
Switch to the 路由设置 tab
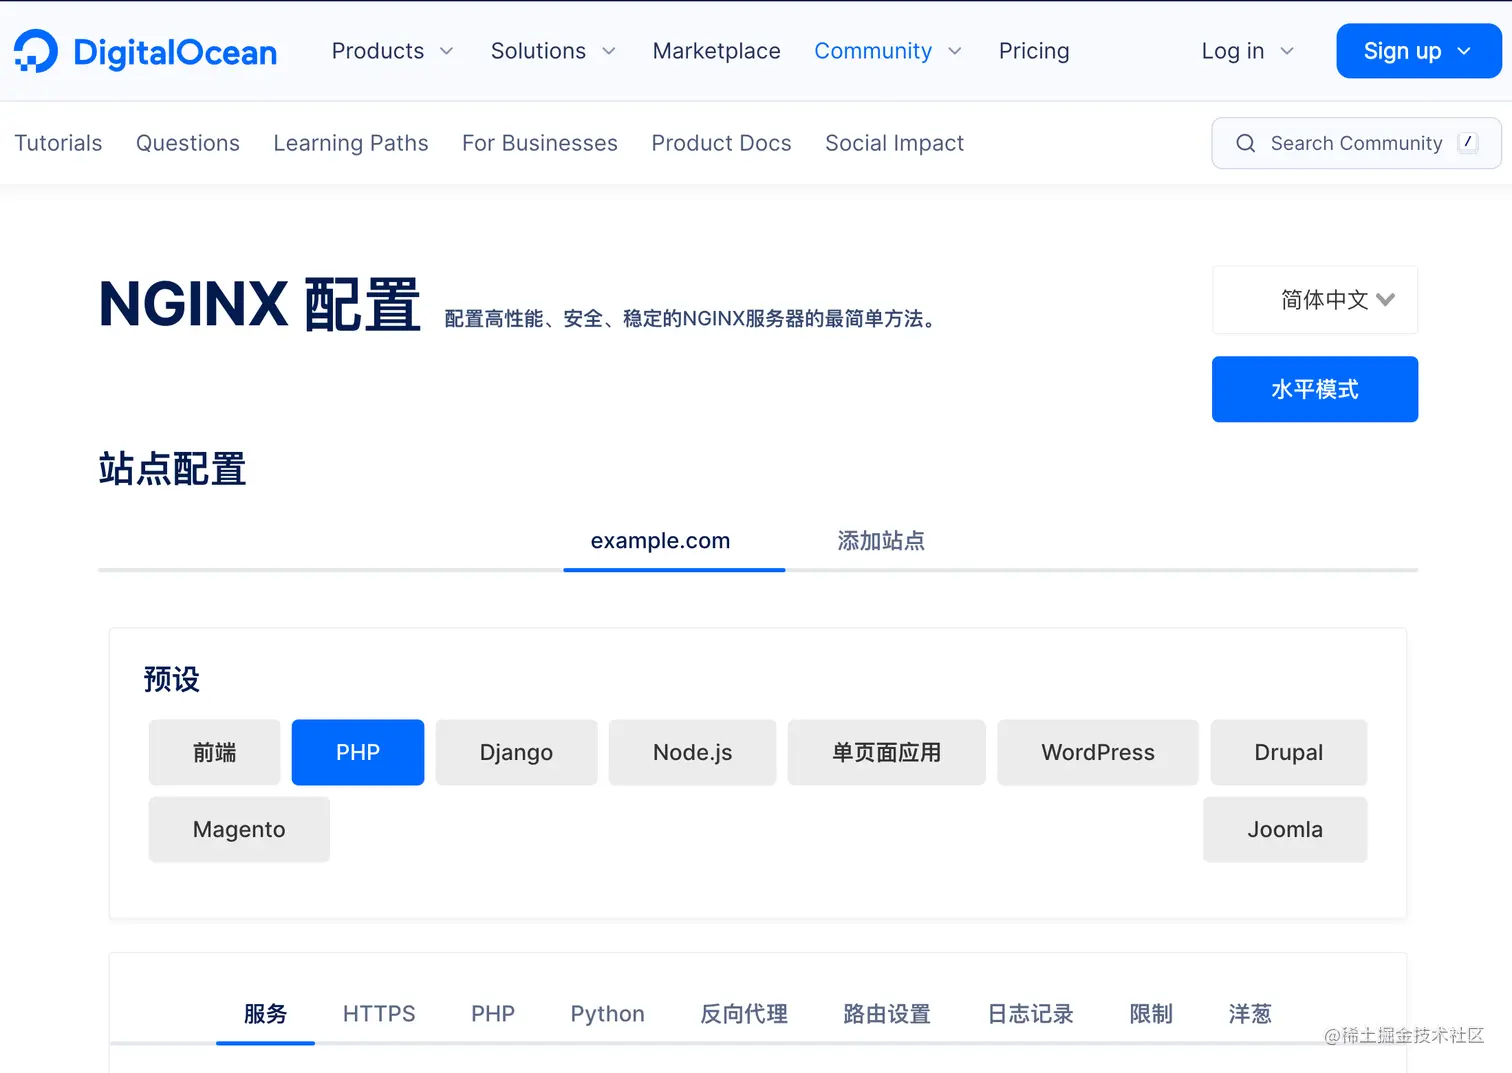(887, 1014)
